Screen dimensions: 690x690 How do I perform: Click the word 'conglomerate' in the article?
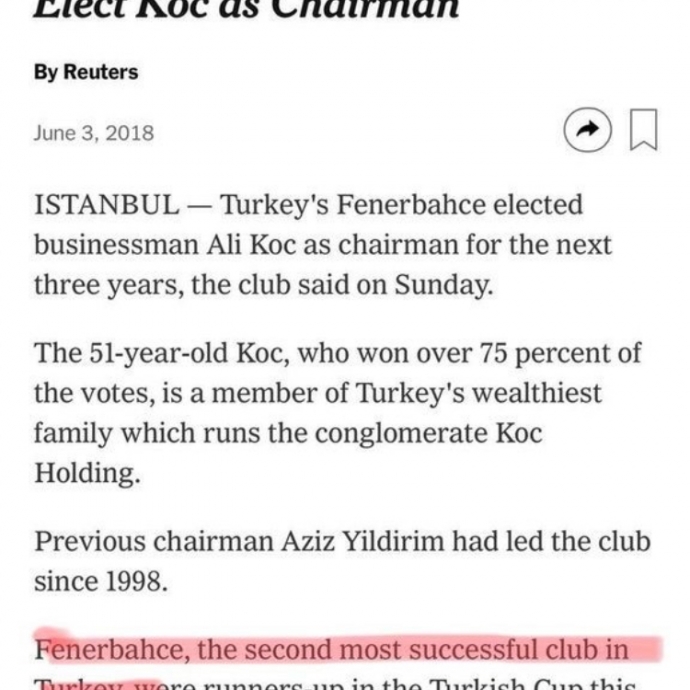point(401,433)
